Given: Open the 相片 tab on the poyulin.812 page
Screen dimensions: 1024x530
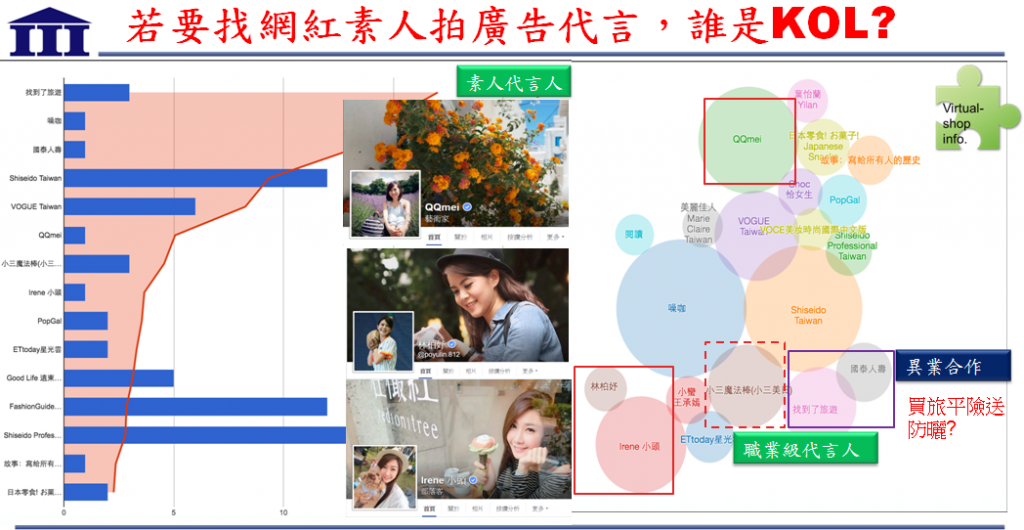Looking at the screenshot, I should point(473,371).
